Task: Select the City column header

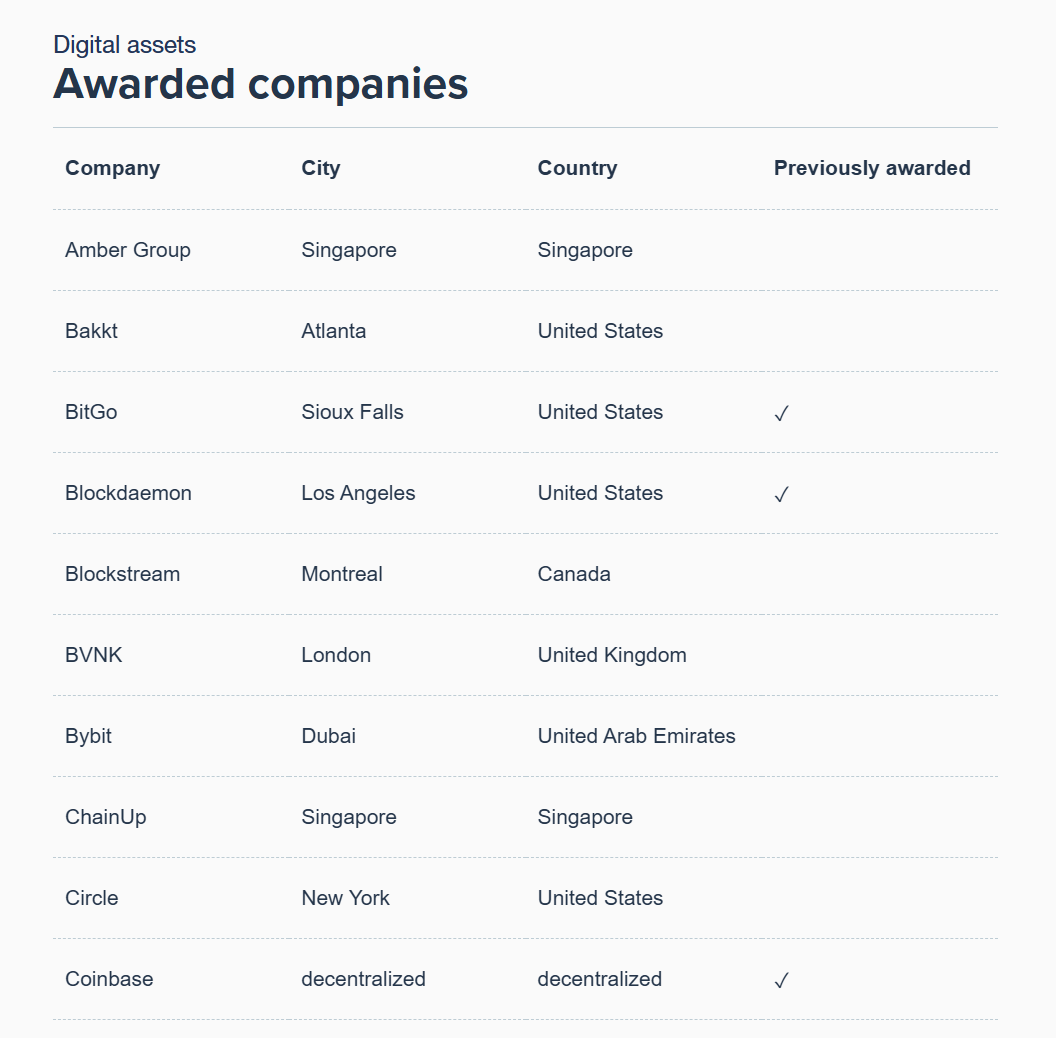Action: pos(321,168)
